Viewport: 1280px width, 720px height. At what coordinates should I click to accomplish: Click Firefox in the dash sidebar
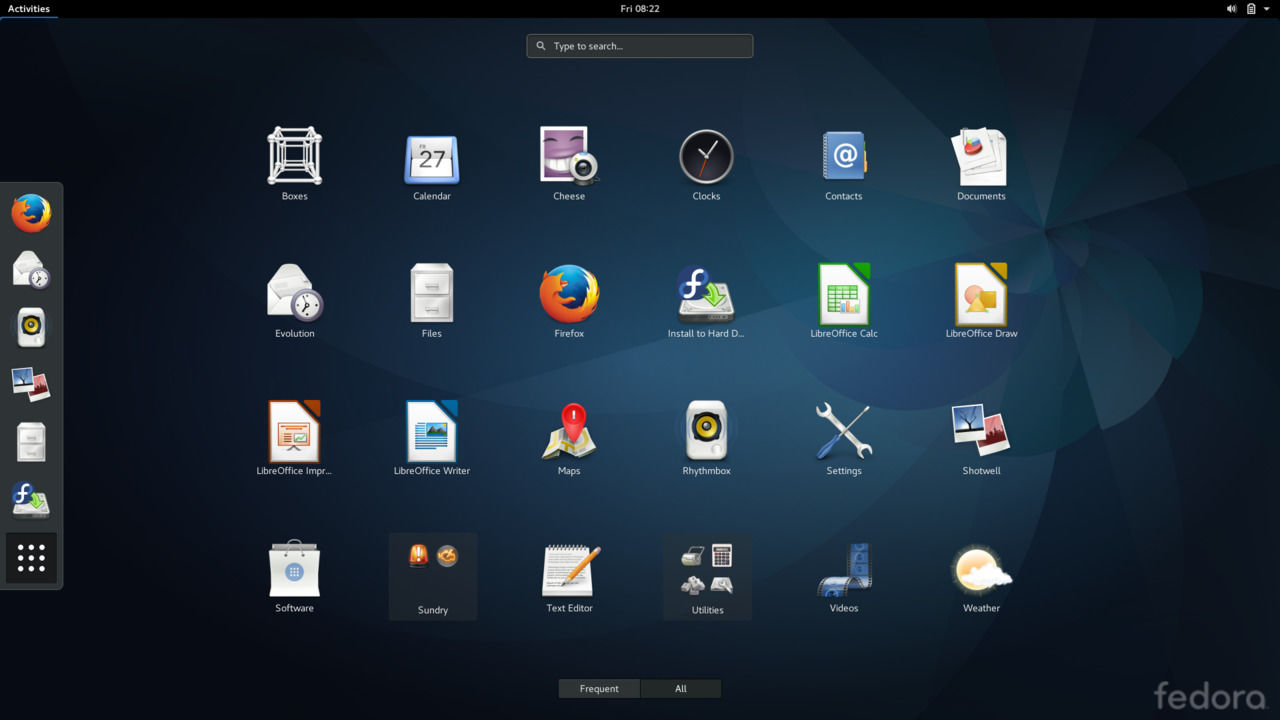[x=31, y=213]
